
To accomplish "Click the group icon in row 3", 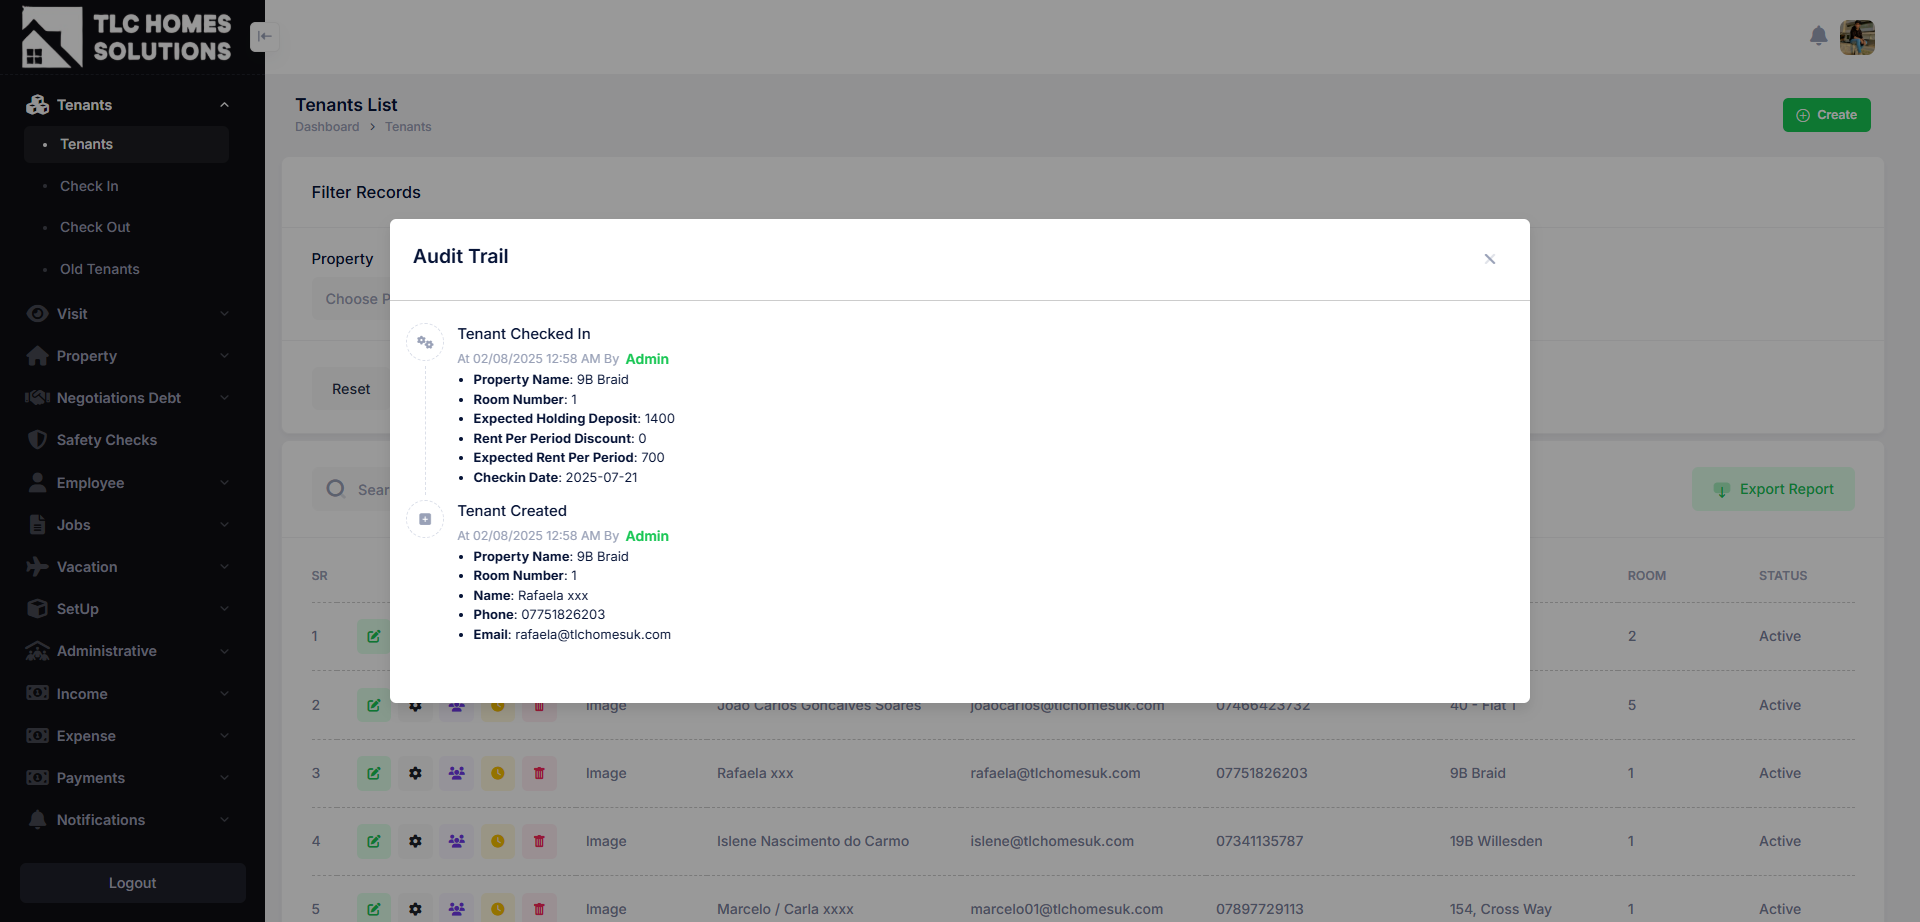I will click(456, 773).
